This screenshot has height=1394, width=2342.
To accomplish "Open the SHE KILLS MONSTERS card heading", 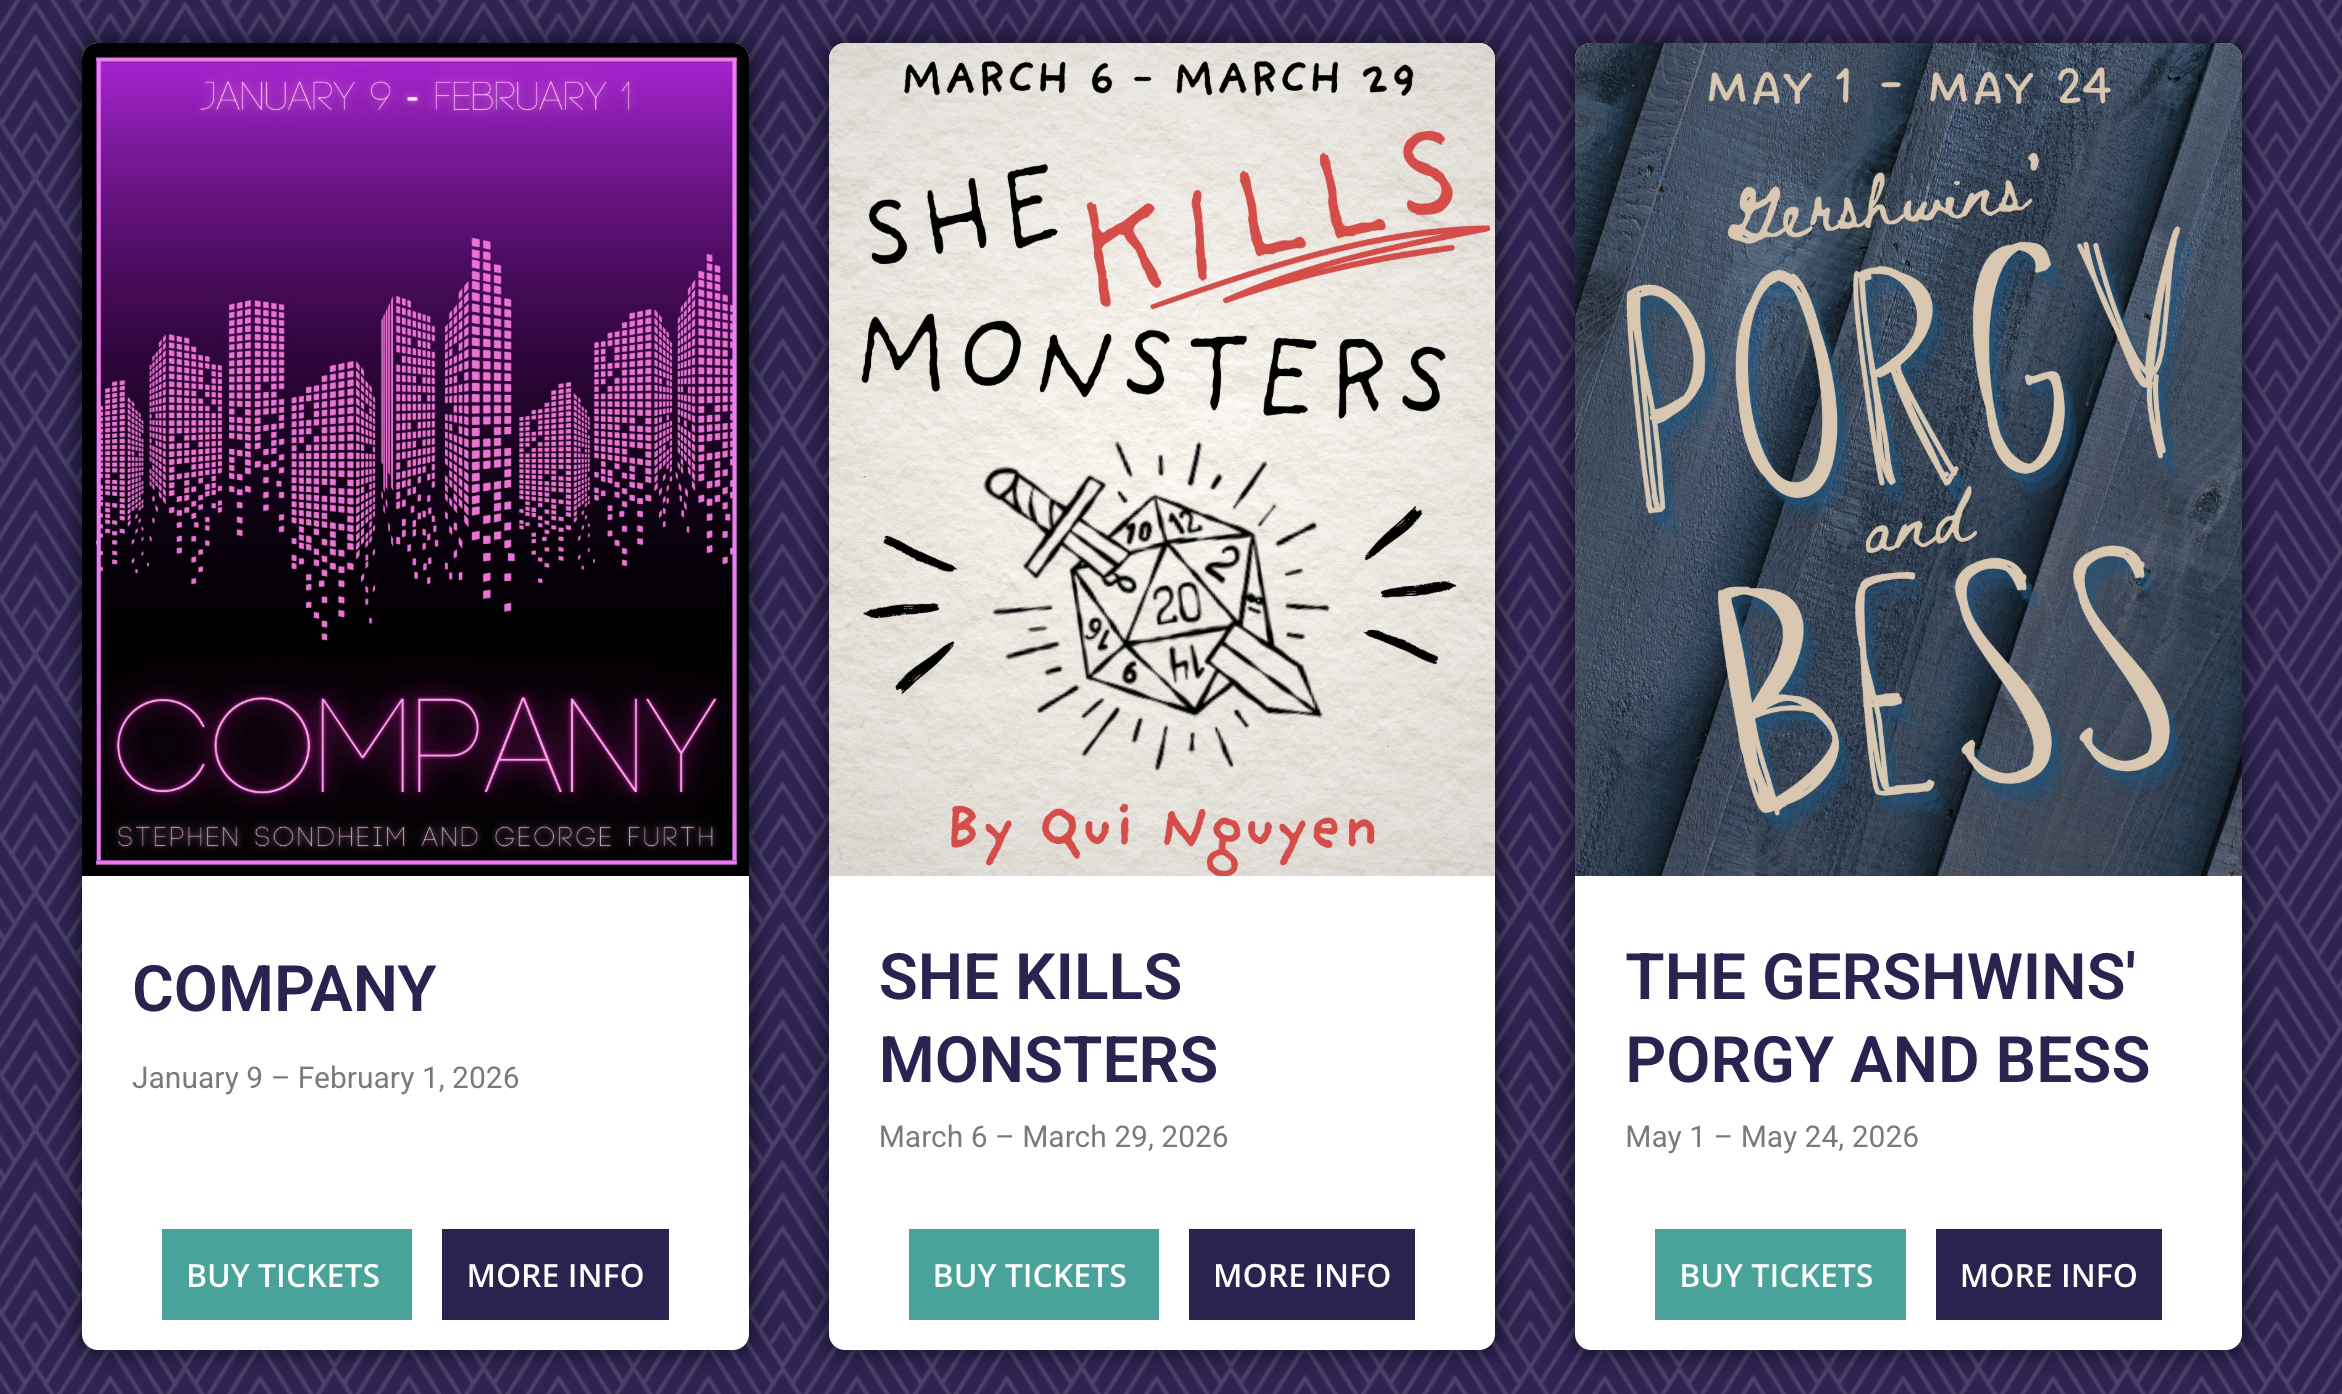I will coord(1048,1018).
